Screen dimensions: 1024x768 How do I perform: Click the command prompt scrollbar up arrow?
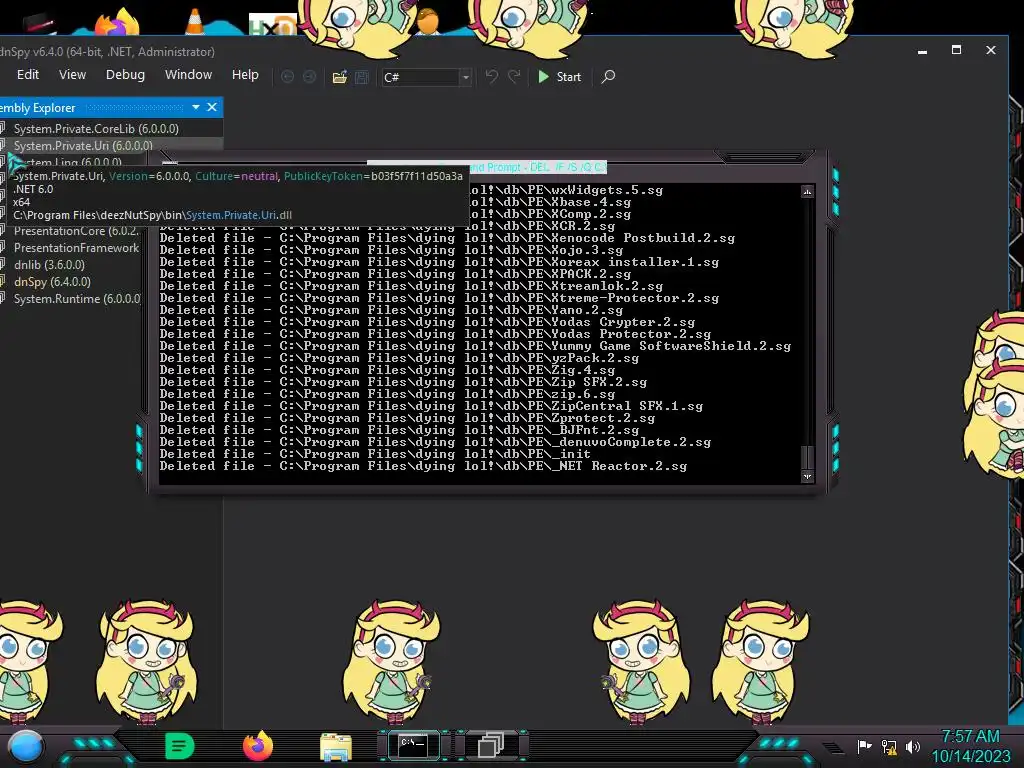pos(808,191)
